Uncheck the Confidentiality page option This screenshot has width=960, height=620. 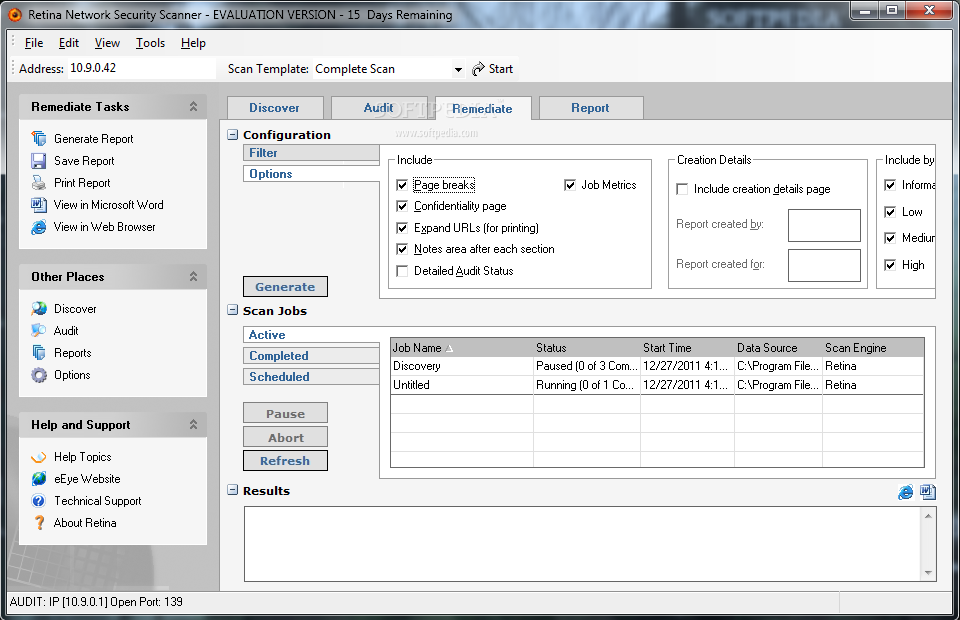[402, 206]
